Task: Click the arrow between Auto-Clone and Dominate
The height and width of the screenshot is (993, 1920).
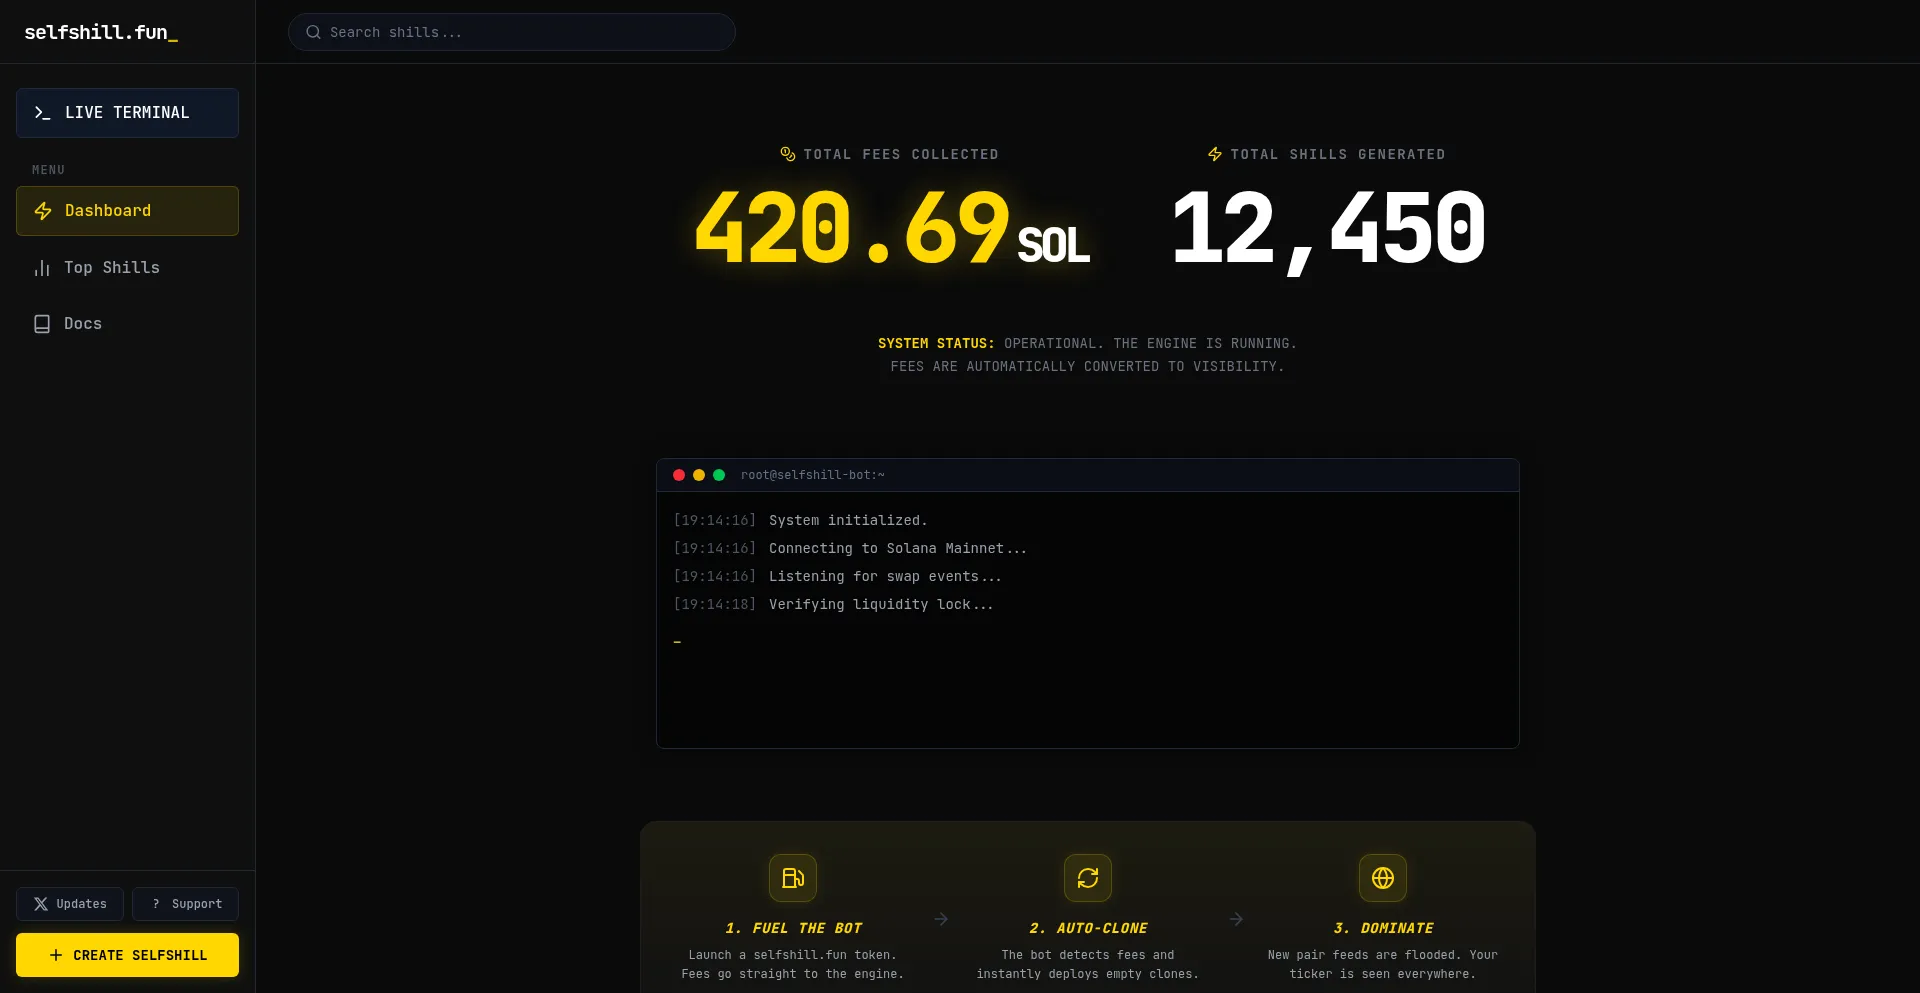Action: coord(1236,919)
